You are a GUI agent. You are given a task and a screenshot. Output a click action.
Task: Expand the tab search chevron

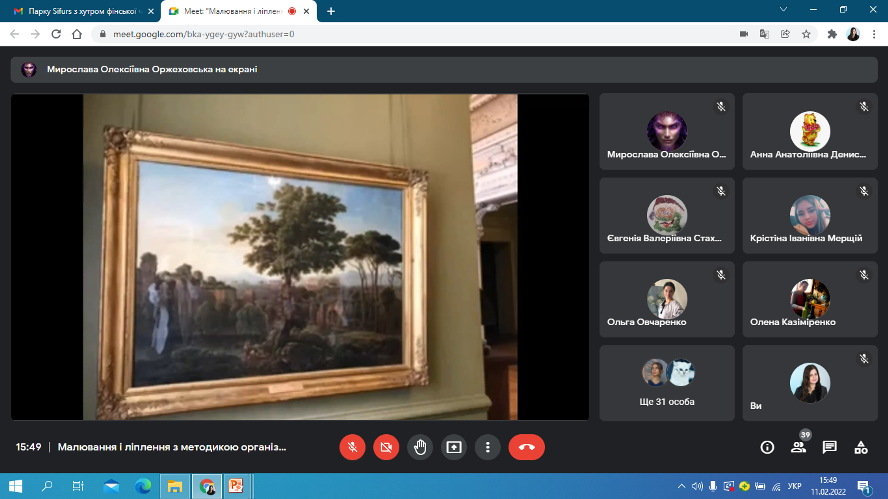(x=783, y=10)
